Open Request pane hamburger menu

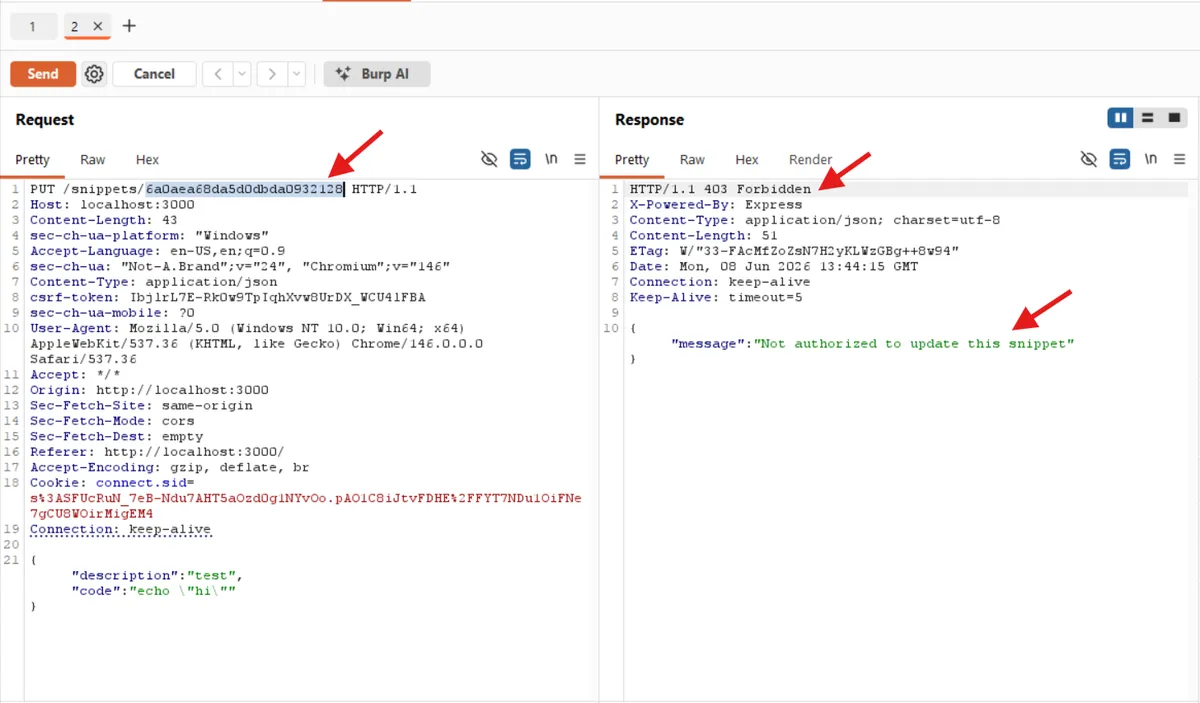tap(580, 159)
